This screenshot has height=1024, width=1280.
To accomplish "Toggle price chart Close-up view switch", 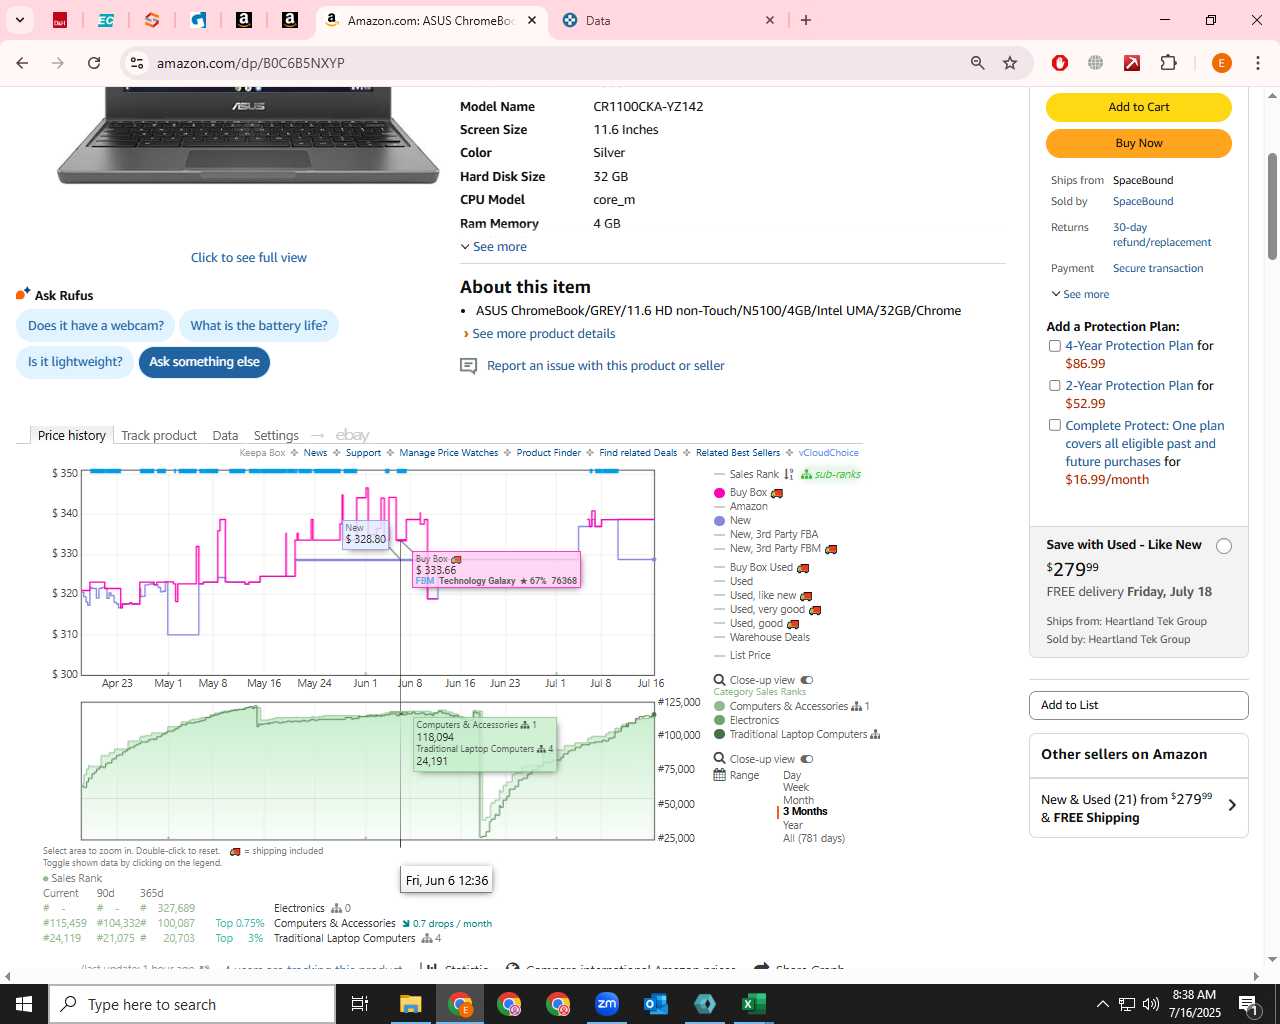I will (x=807, y=680).
